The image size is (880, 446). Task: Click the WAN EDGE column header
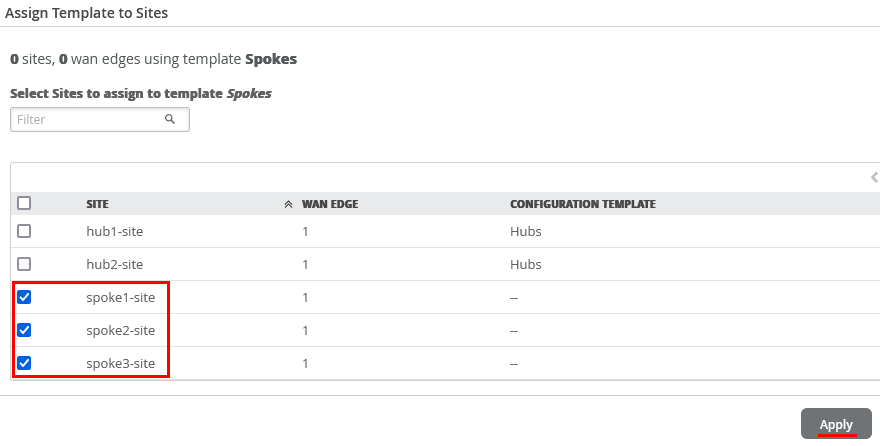(329, 204)
